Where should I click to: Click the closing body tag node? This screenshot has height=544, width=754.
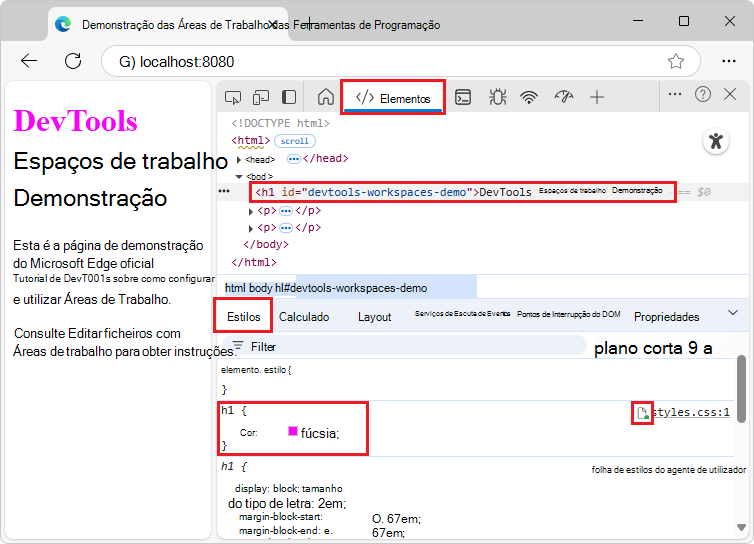(266, 244)
